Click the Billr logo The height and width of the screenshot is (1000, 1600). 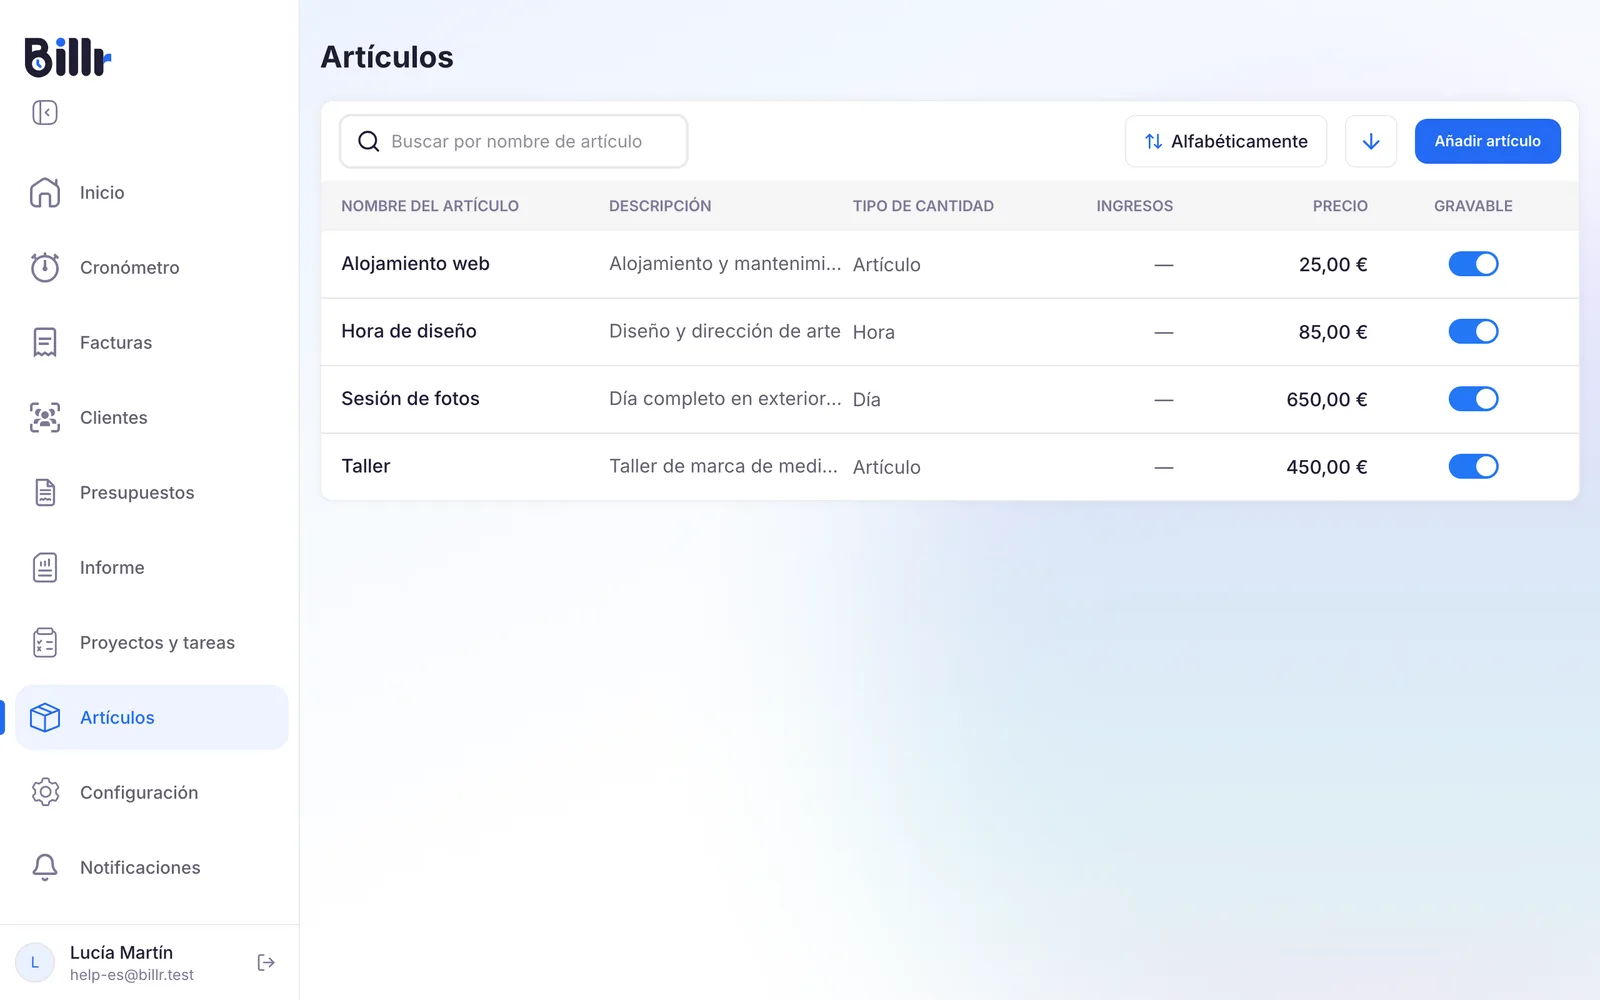68,57
